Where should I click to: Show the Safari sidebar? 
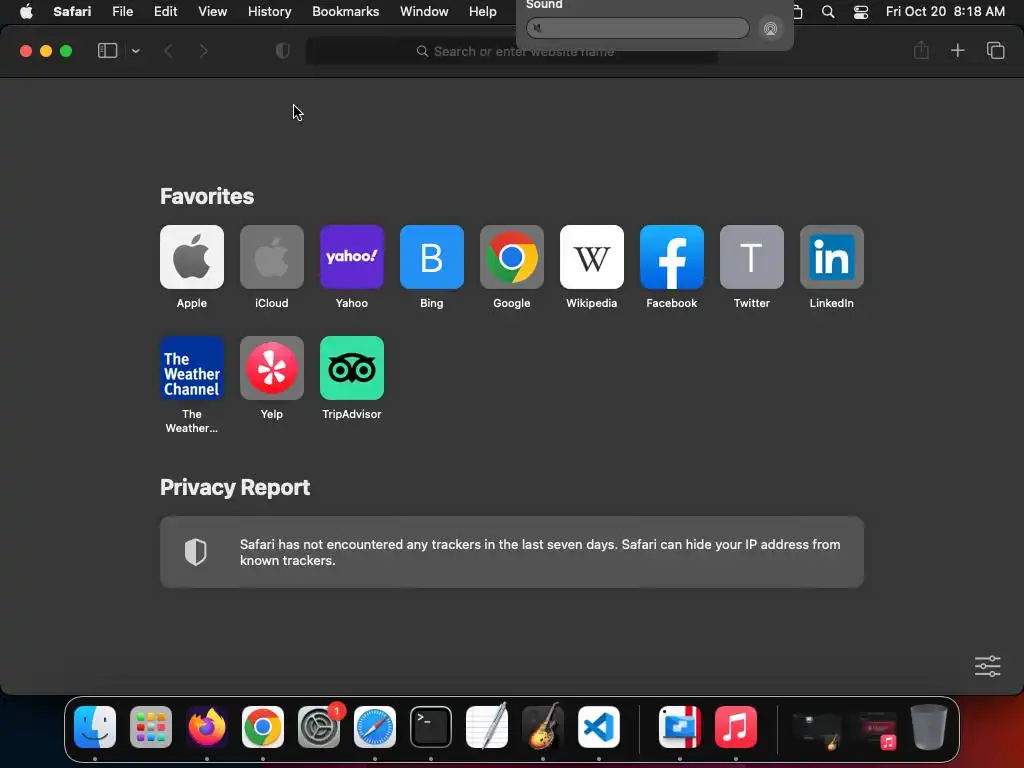(107, 51)
